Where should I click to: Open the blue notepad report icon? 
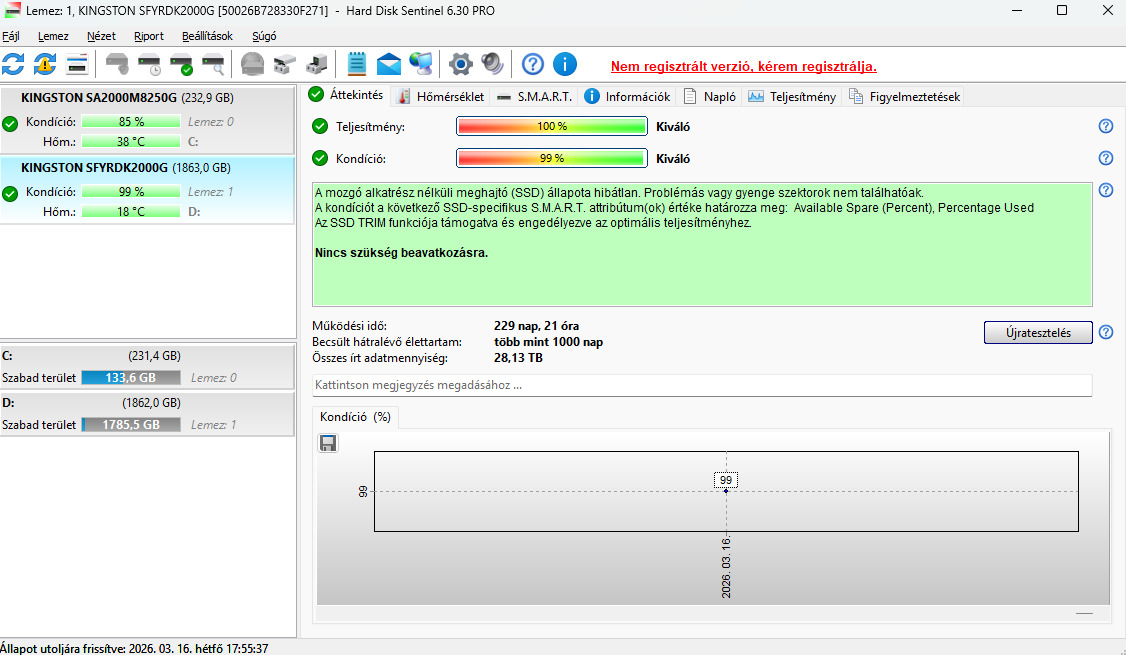coord(357,64)
